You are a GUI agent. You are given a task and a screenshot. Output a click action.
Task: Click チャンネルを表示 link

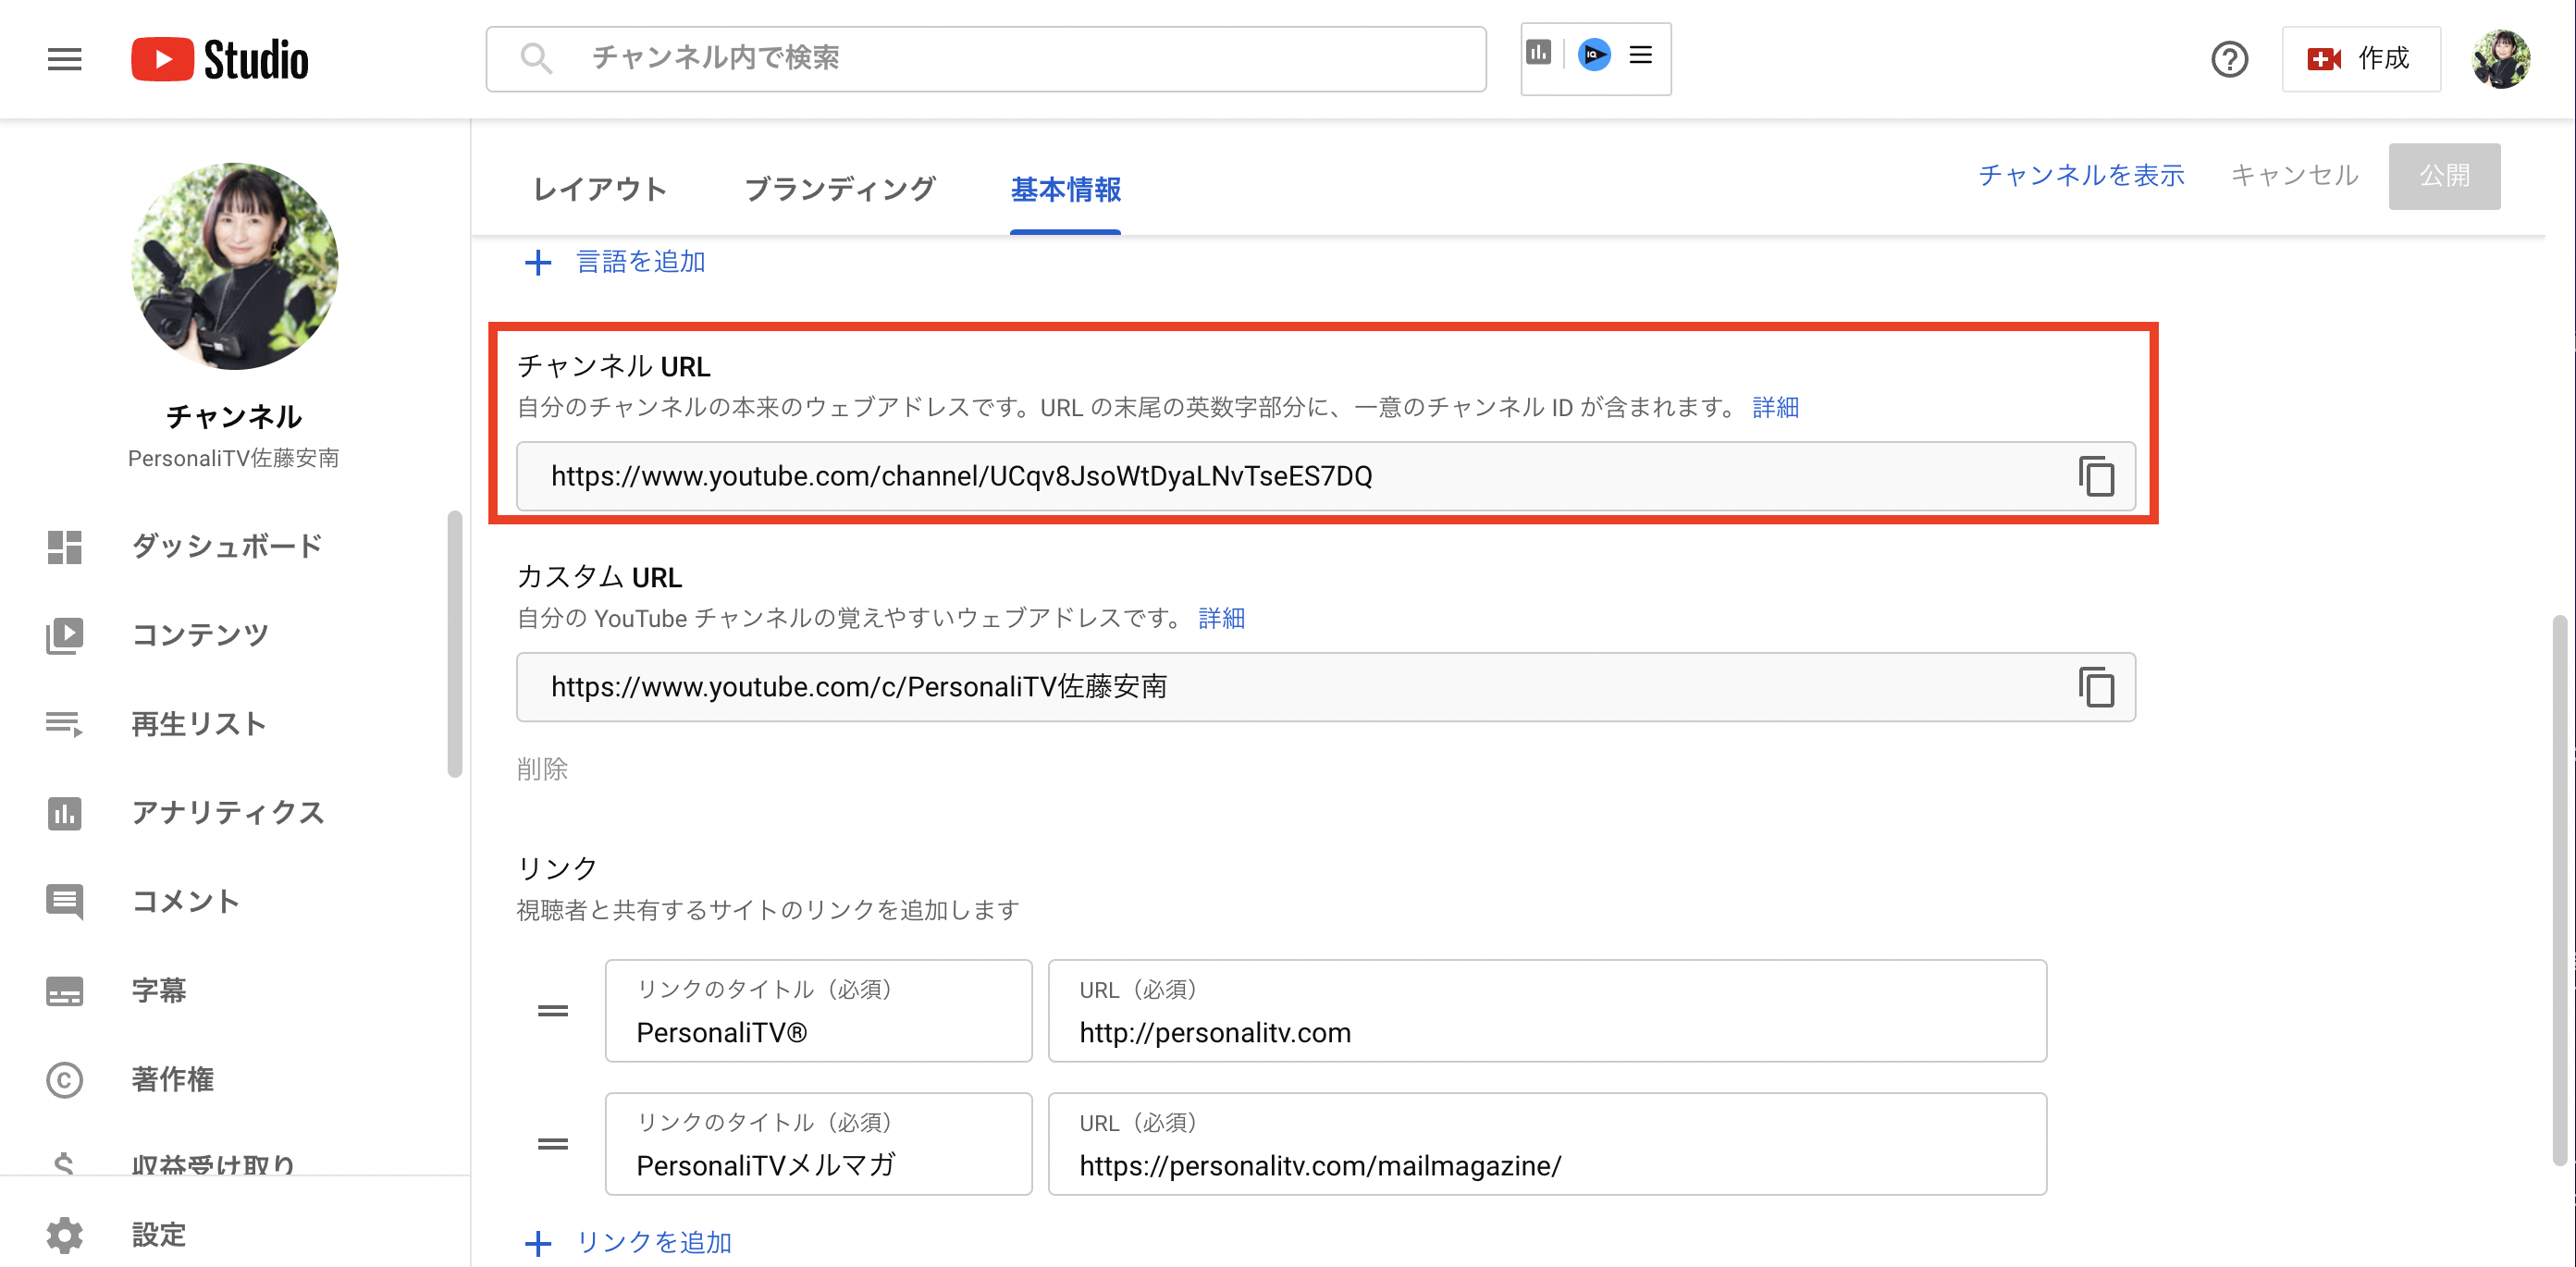pos(2081,175)
